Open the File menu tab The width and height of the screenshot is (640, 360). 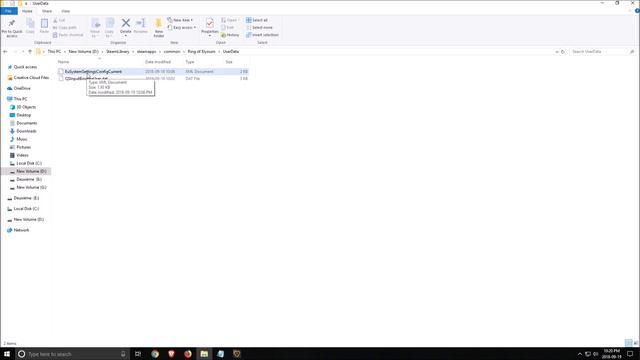[x=9, y=11]
